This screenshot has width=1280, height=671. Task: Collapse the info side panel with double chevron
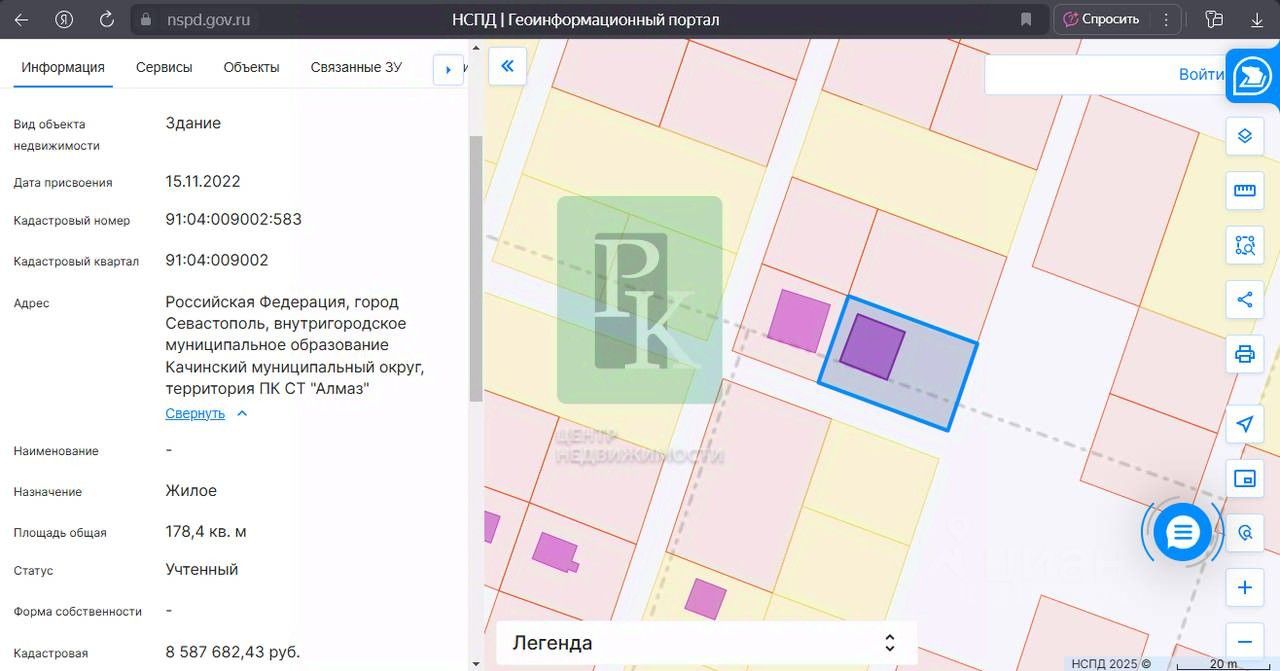tap(507, 66)
